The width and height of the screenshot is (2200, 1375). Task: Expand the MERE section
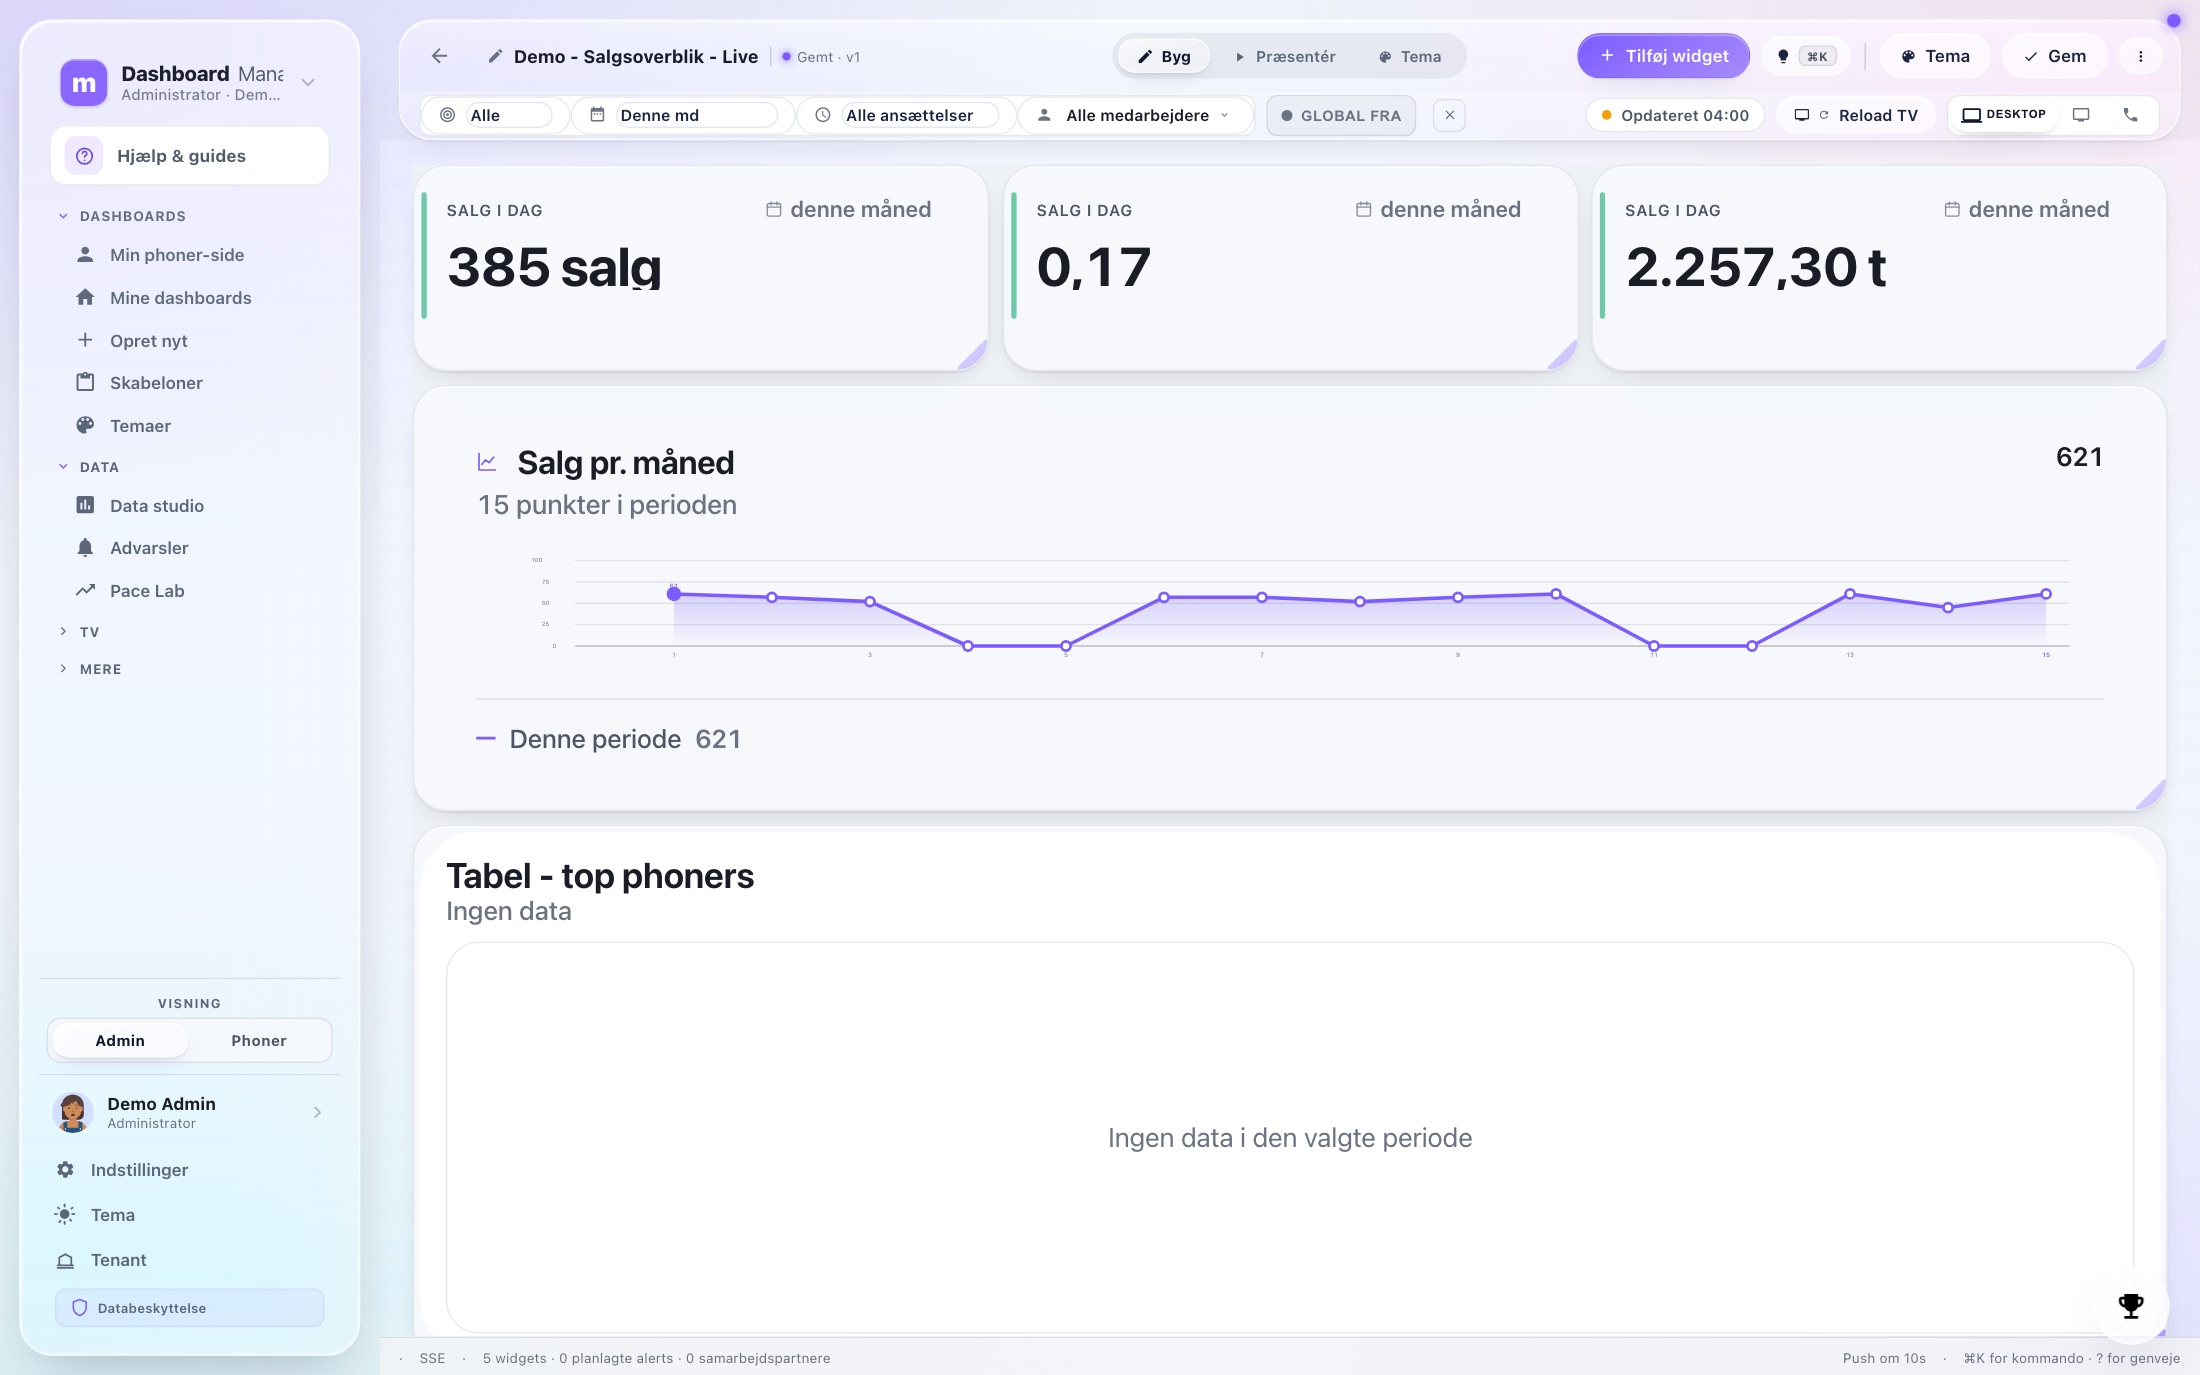pos(90,669)
